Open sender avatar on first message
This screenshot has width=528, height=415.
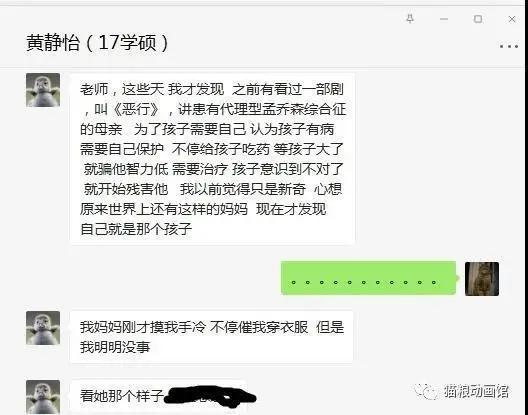[x=43, y=90]
